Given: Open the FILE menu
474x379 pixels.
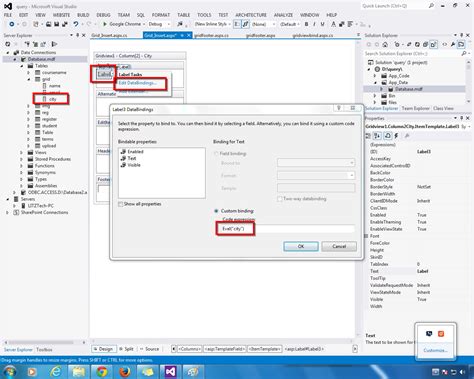Looking at the screenshot, I should coord(8,15).
